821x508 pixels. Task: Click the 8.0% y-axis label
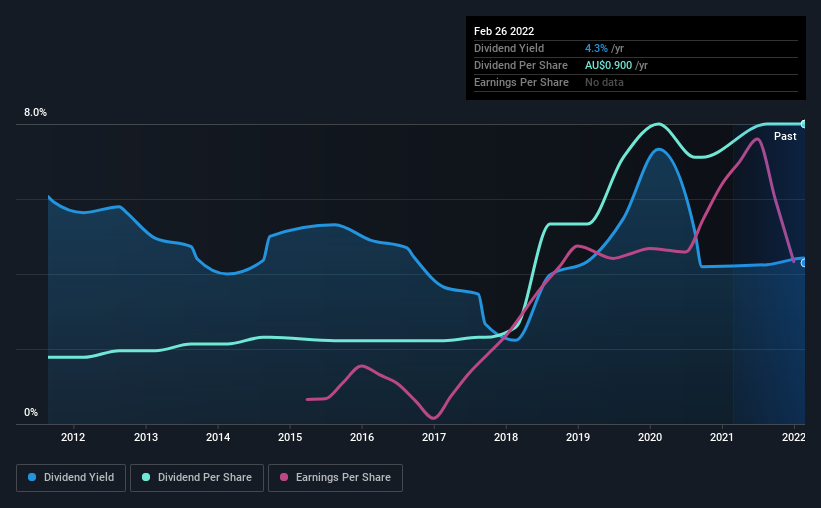click(35, 113)
